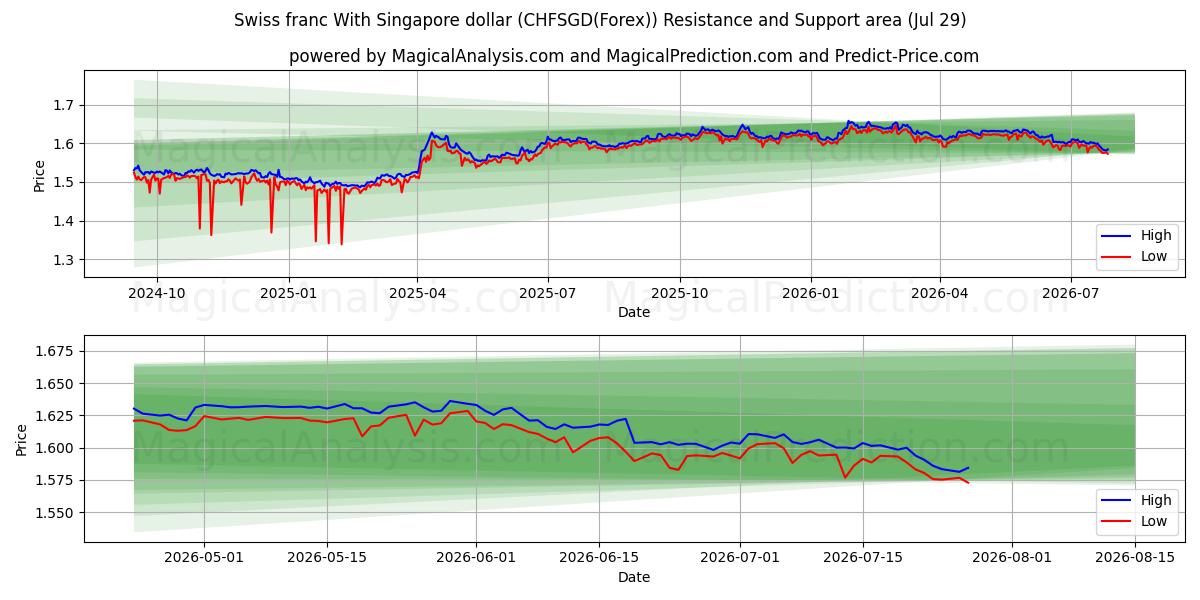Click upper chart x-axis label '2025-01'
The image size is (1200, 600).
[x=289, y=294]
